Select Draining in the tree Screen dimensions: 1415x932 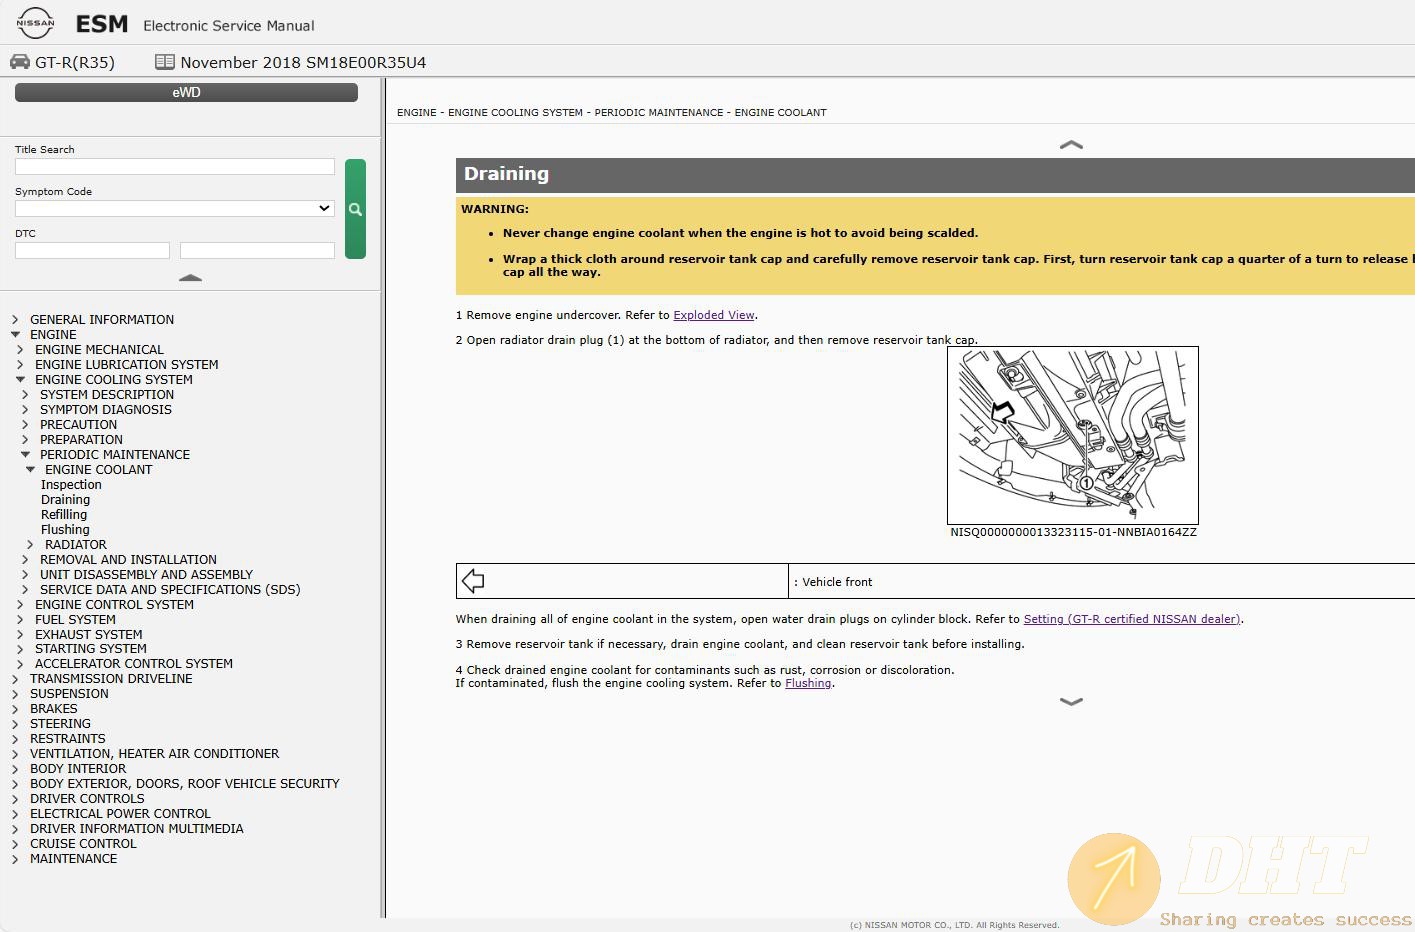65,500
